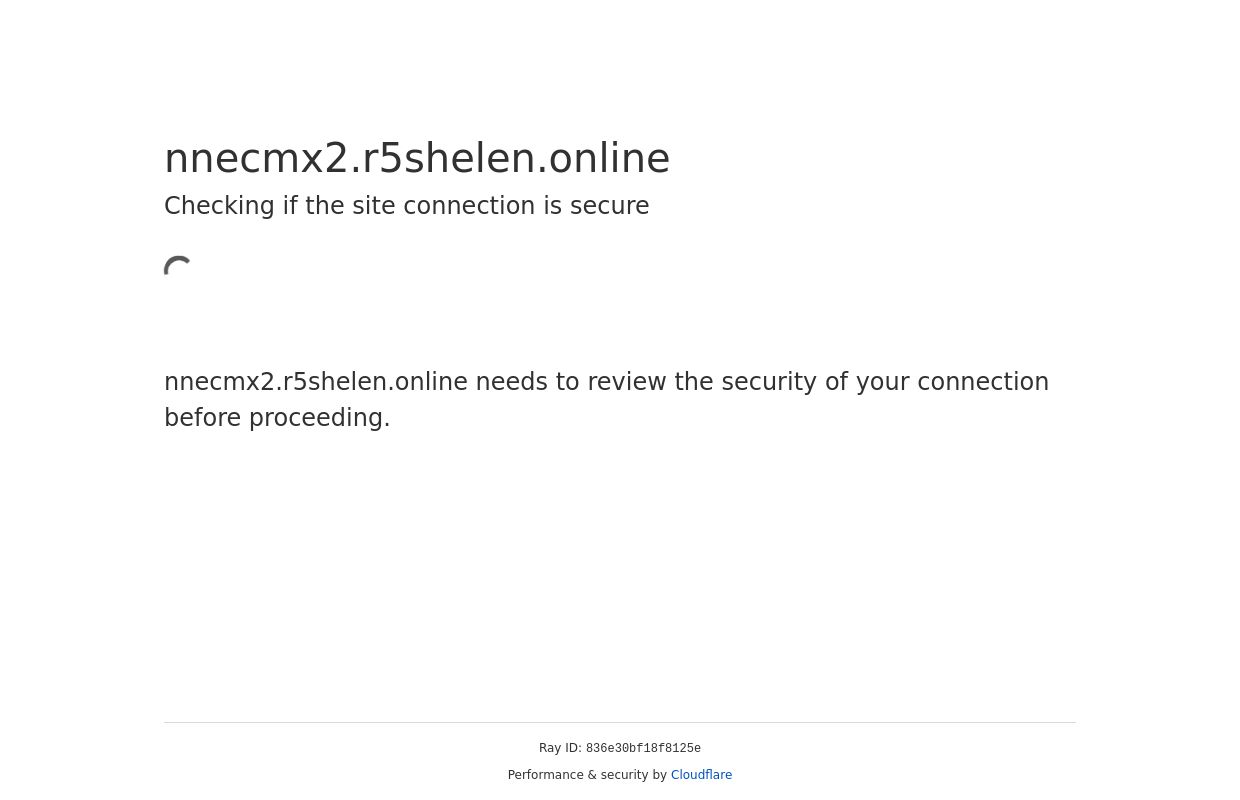This screenshot has width=1240, height=800.
Task: Click the domain name in the body paragraph
Action: coord(315,382)
